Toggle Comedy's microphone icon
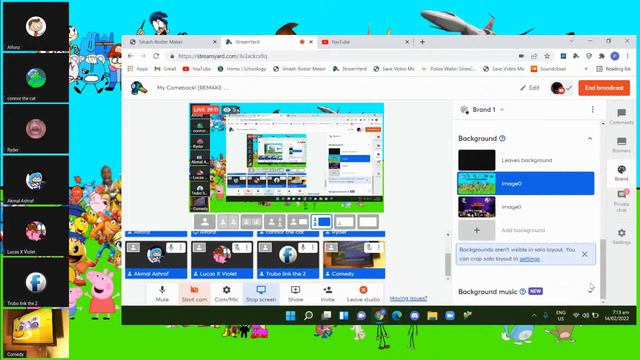Viewport: 640px width, 360px height. pyautogui.click(x=369, y=247)
